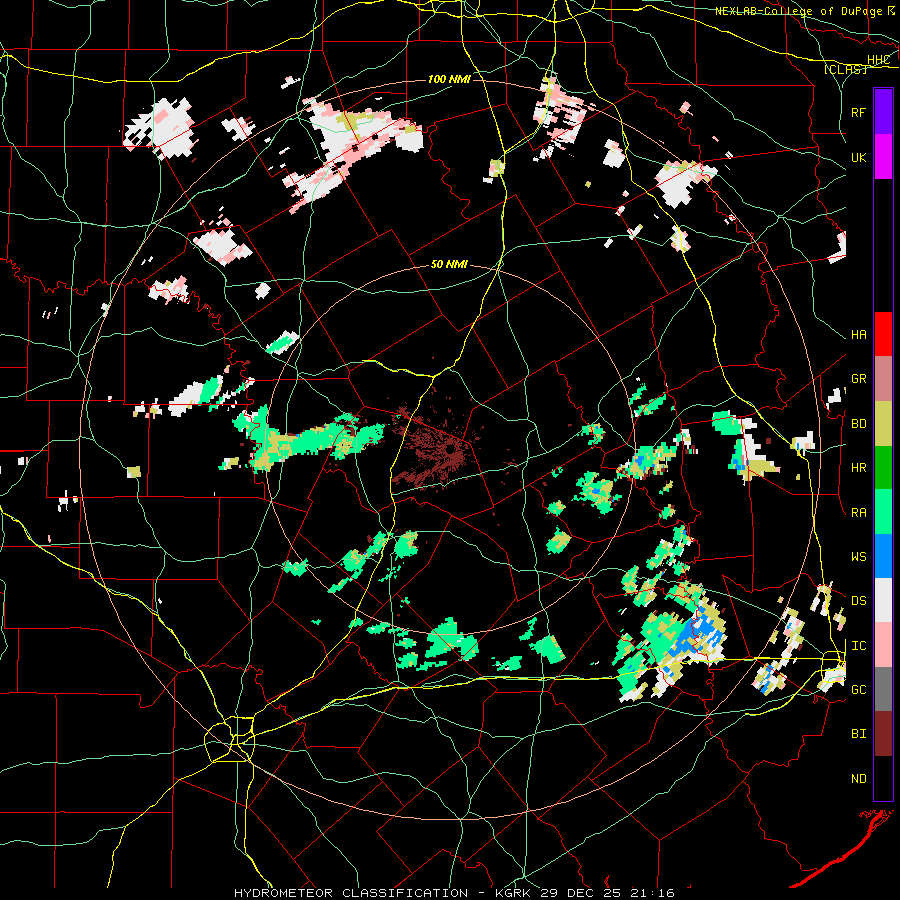Click the "21:16" timestamp in footer
The image size is (900, 900).
pos(651,893)
